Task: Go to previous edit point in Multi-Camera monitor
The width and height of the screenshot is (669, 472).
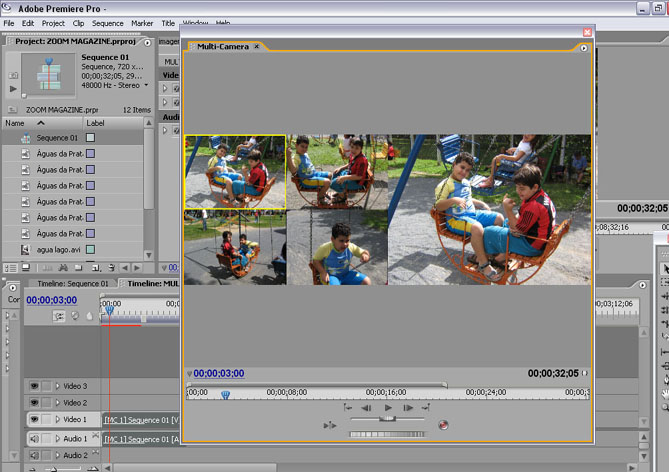Action: click(x=347, y=408)
